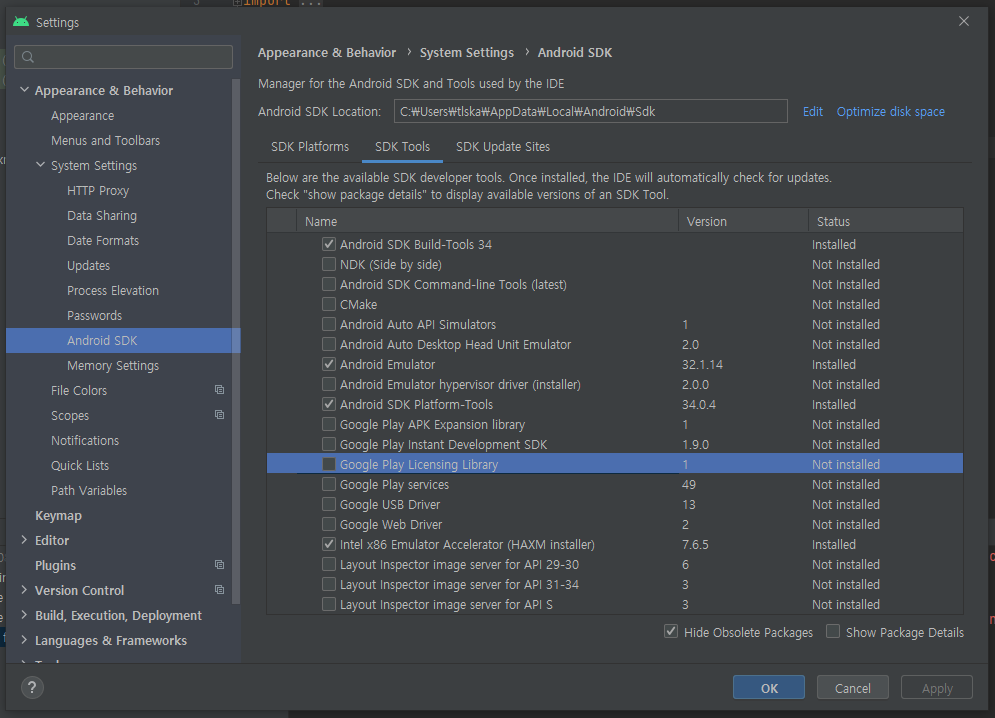The width and height of the screenshot is (995, 718).
Task: Expand the Version Control section
Action: [x=24, y=590]
